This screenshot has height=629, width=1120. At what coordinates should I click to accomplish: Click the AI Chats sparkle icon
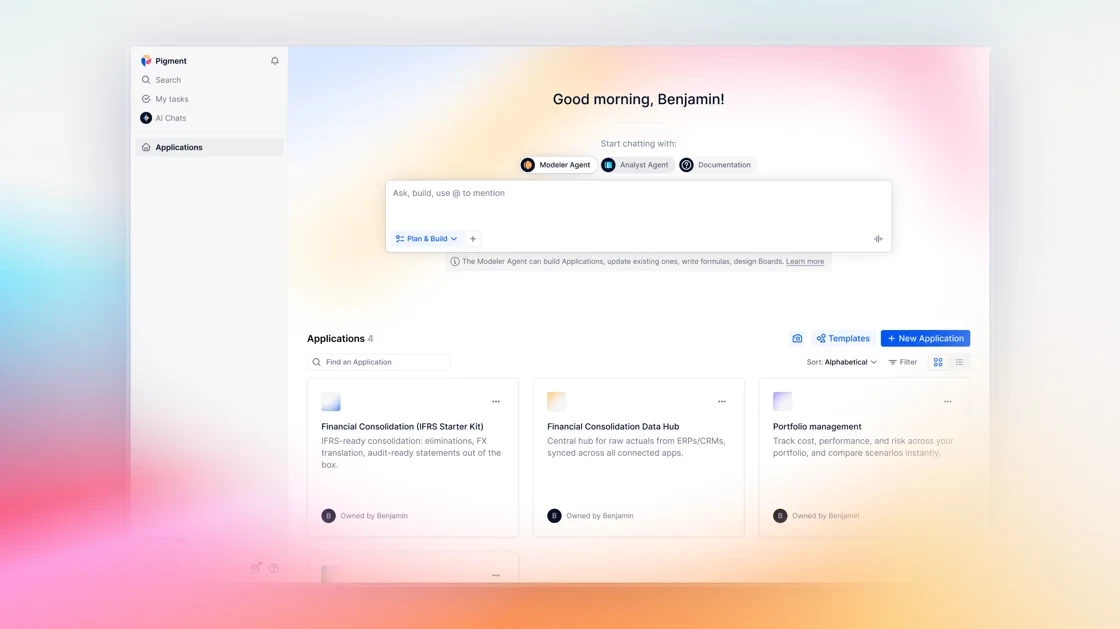click(x=146, y=118)
